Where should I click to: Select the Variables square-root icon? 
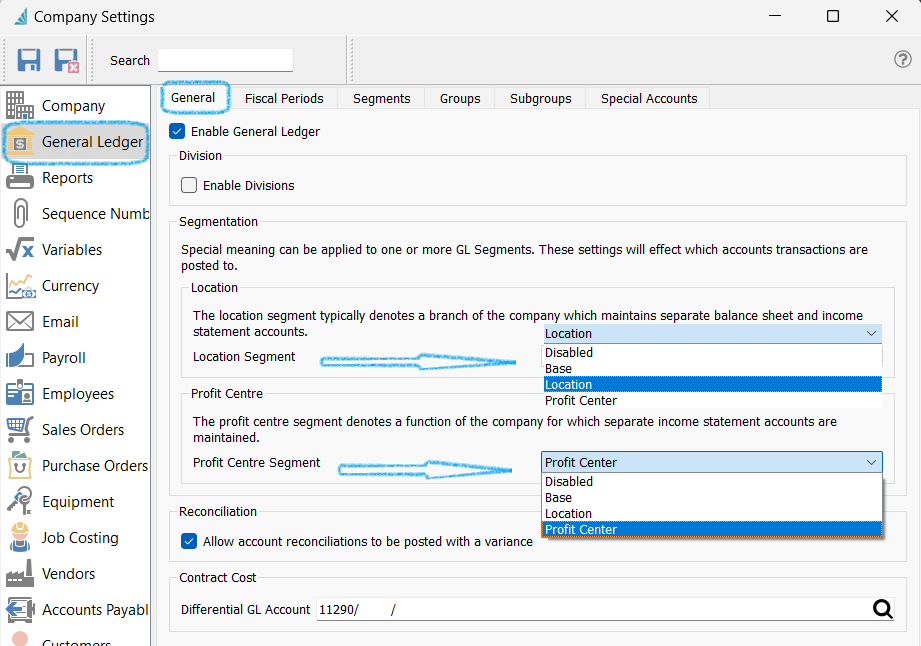coord(20,250)
